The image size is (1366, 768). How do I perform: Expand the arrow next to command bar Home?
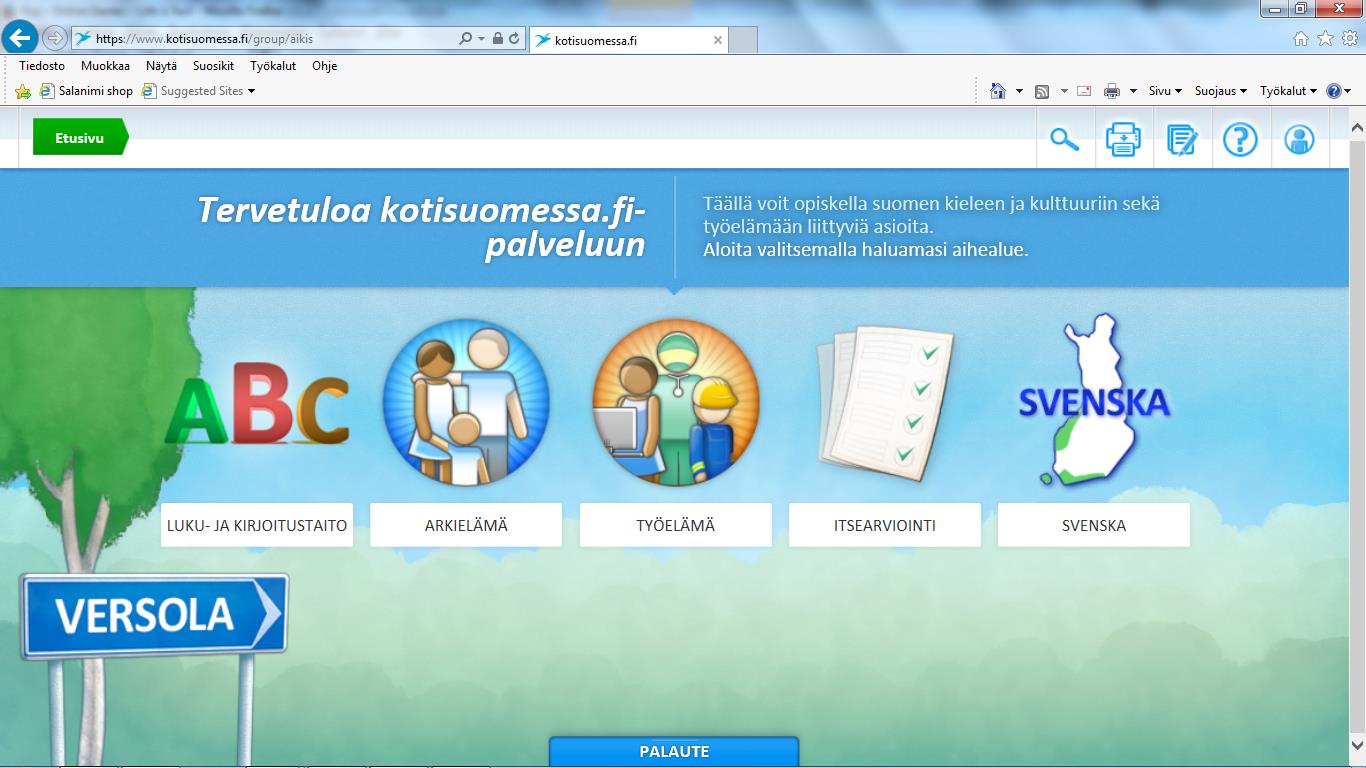click(1019, 91)
